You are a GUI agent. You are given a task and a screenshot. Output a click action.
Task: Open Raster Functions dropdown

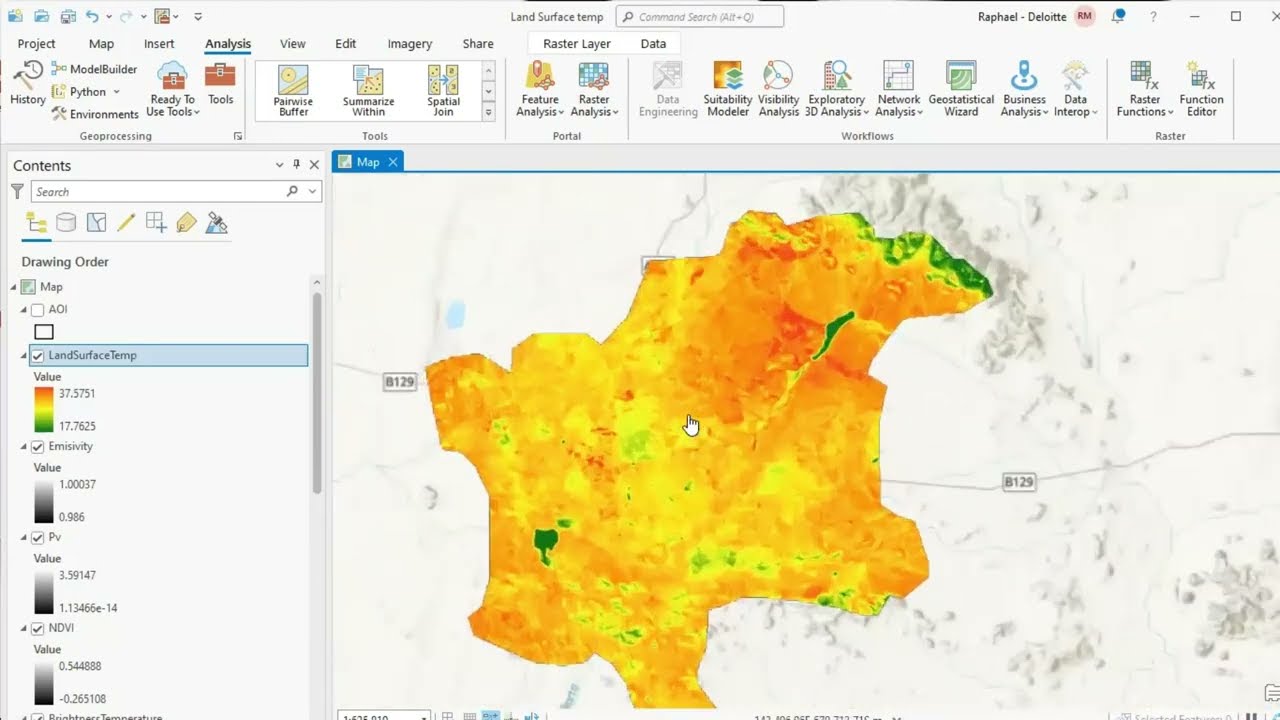pyautogui.click(x=1145, y=89)
